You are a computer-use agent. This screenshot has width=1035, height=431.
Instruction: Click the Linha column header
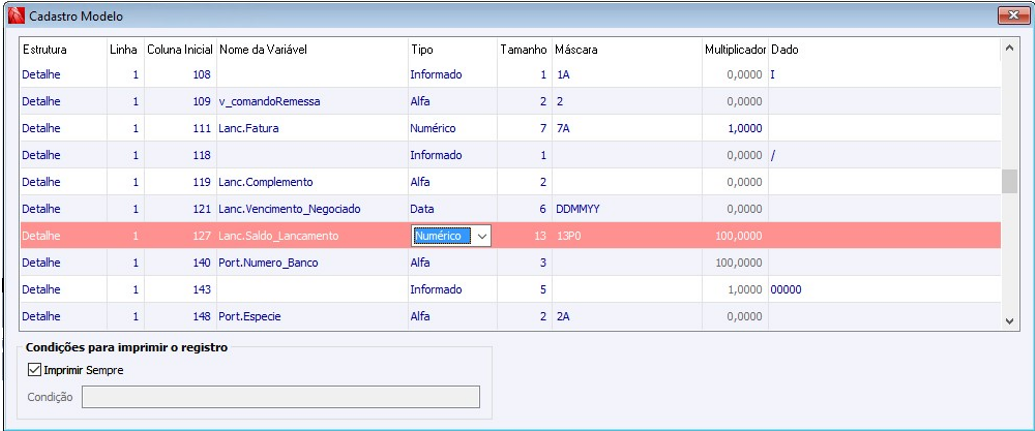click(x=123, y=50)
